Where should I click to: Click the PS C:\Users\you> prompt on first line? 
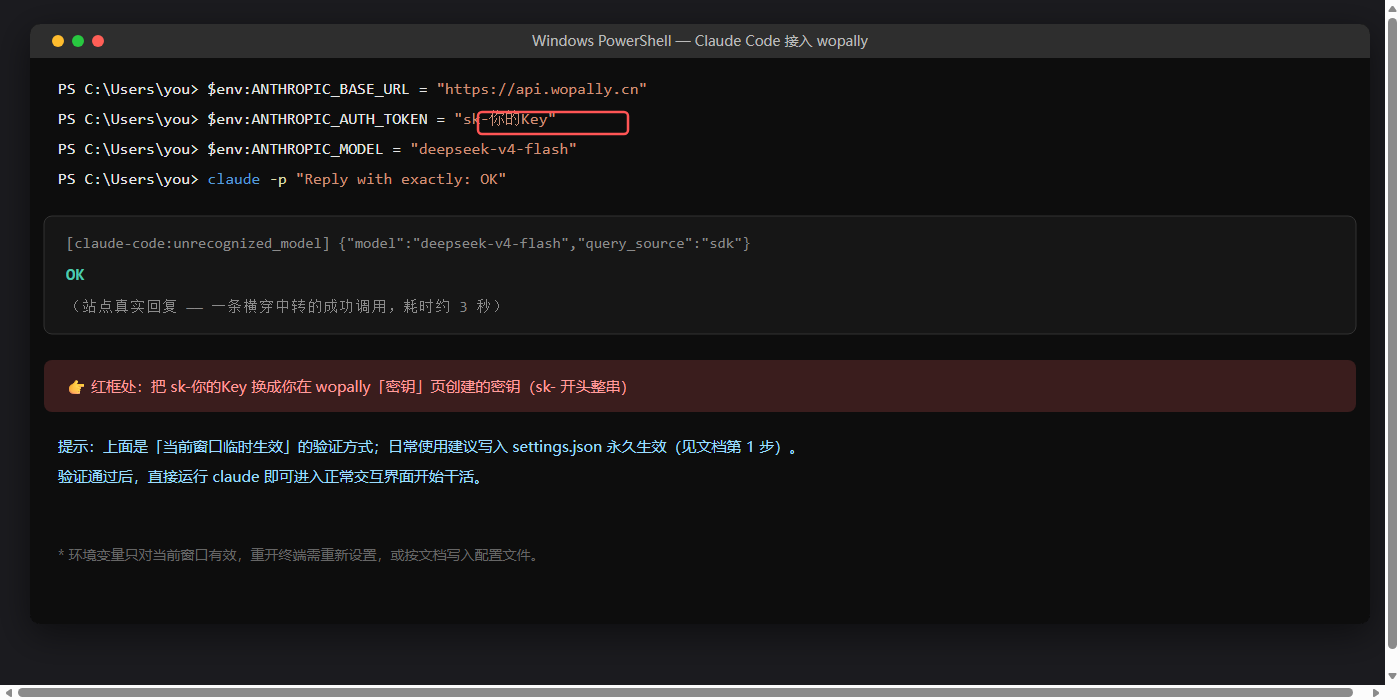[x=129, y=89]
